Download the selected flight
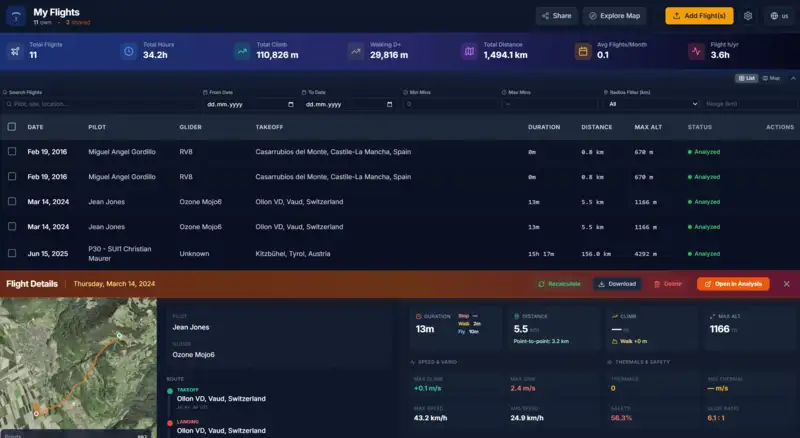The image size is (800, 438). pyautogui.click(x=617, y=284)
